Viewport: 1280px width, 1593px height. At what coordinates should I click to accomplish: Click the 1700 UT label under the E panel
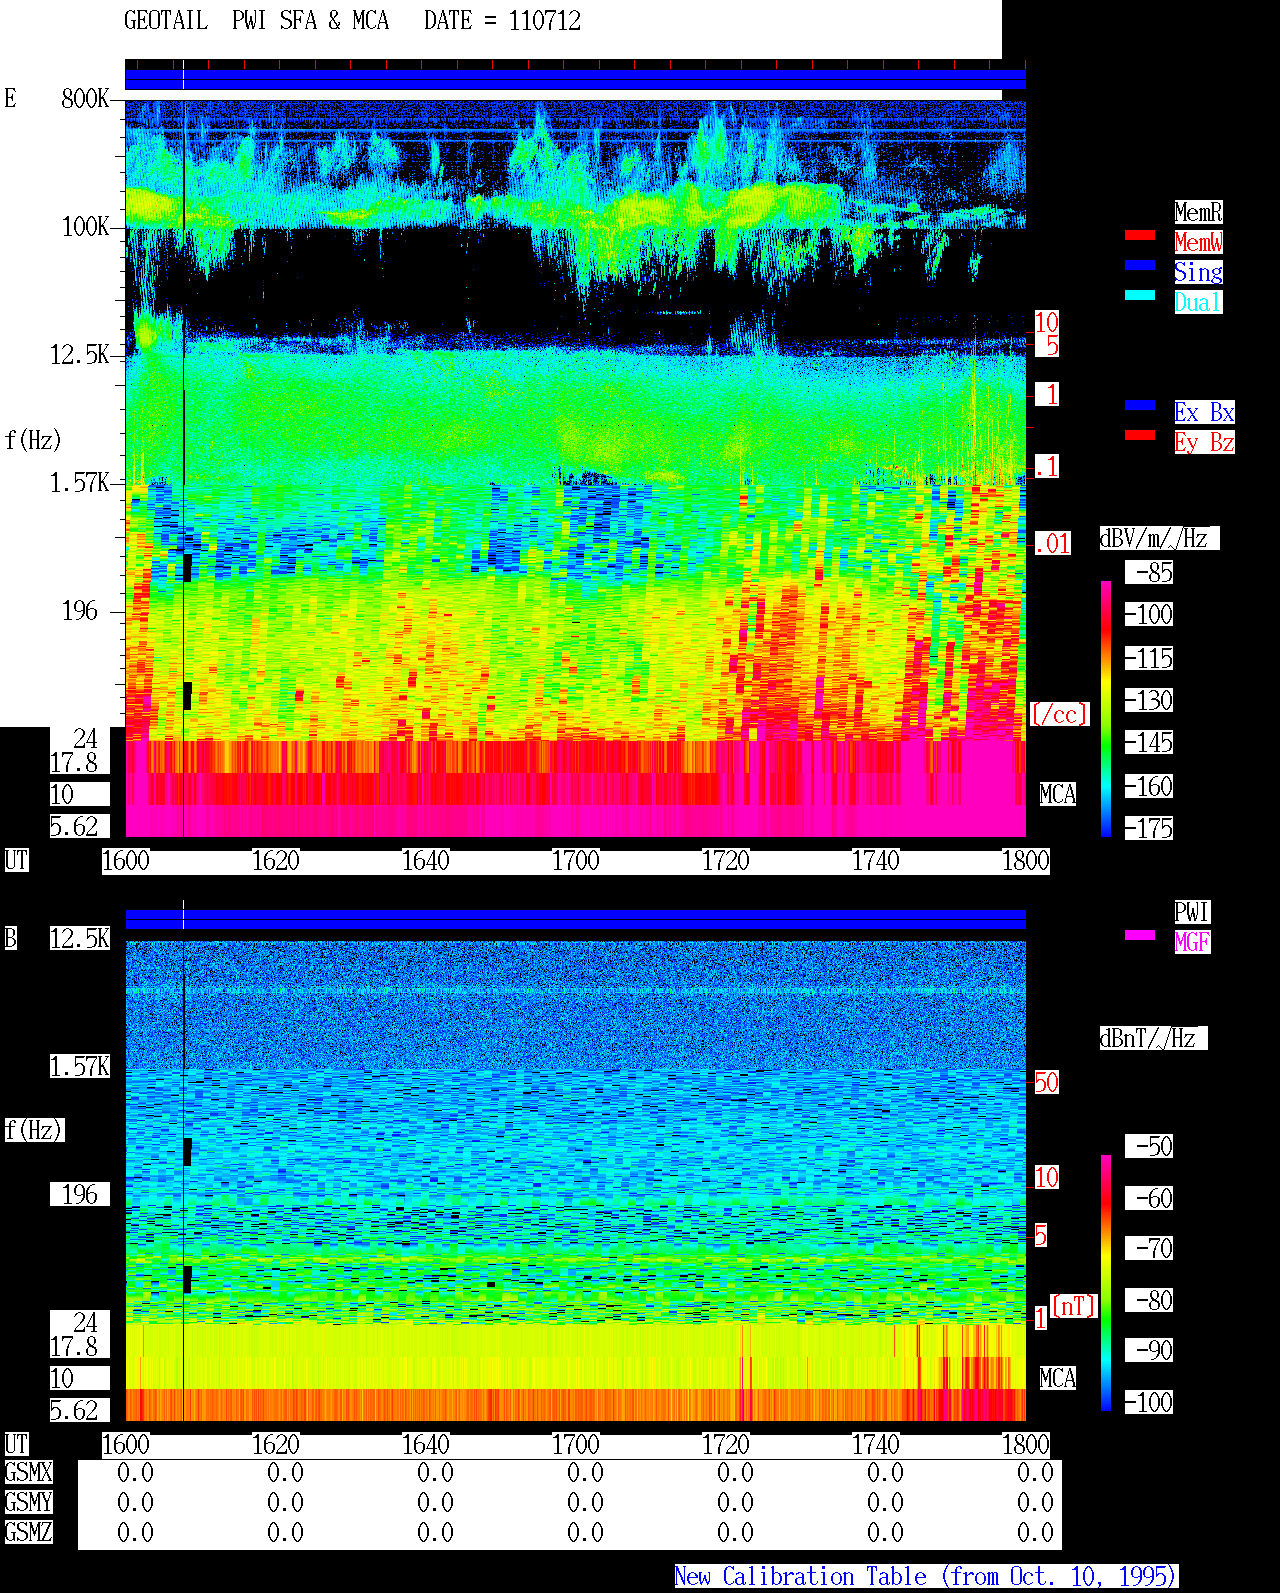[x=576, y=860]
